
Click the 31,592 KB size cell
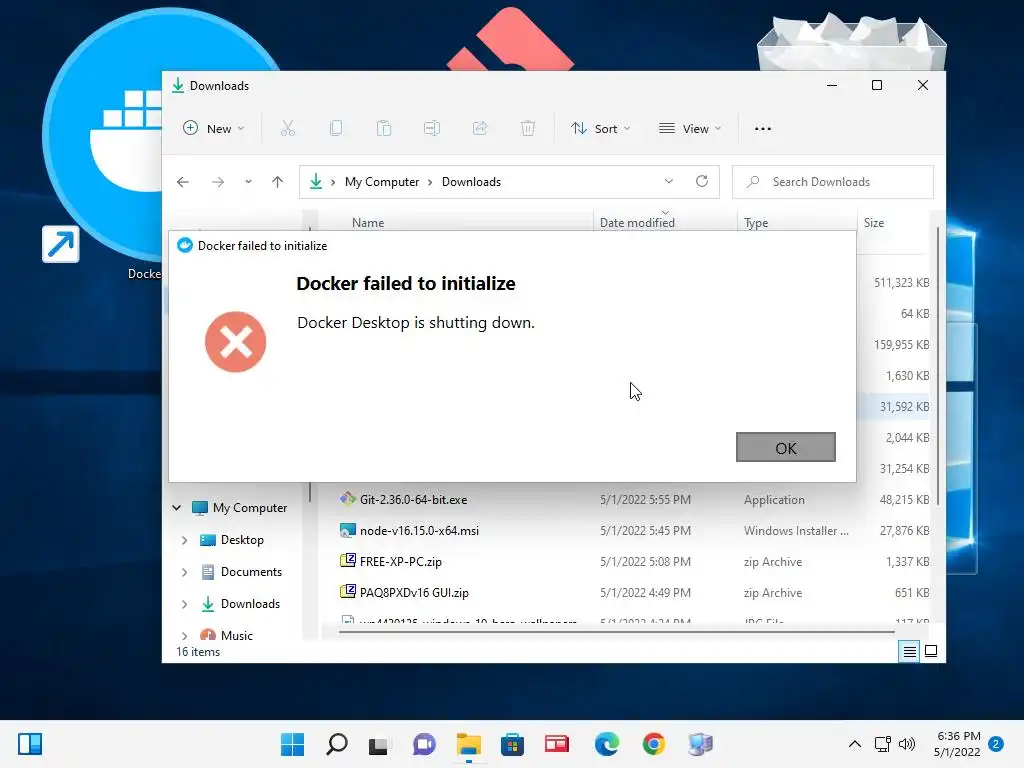tap(904, 407)
